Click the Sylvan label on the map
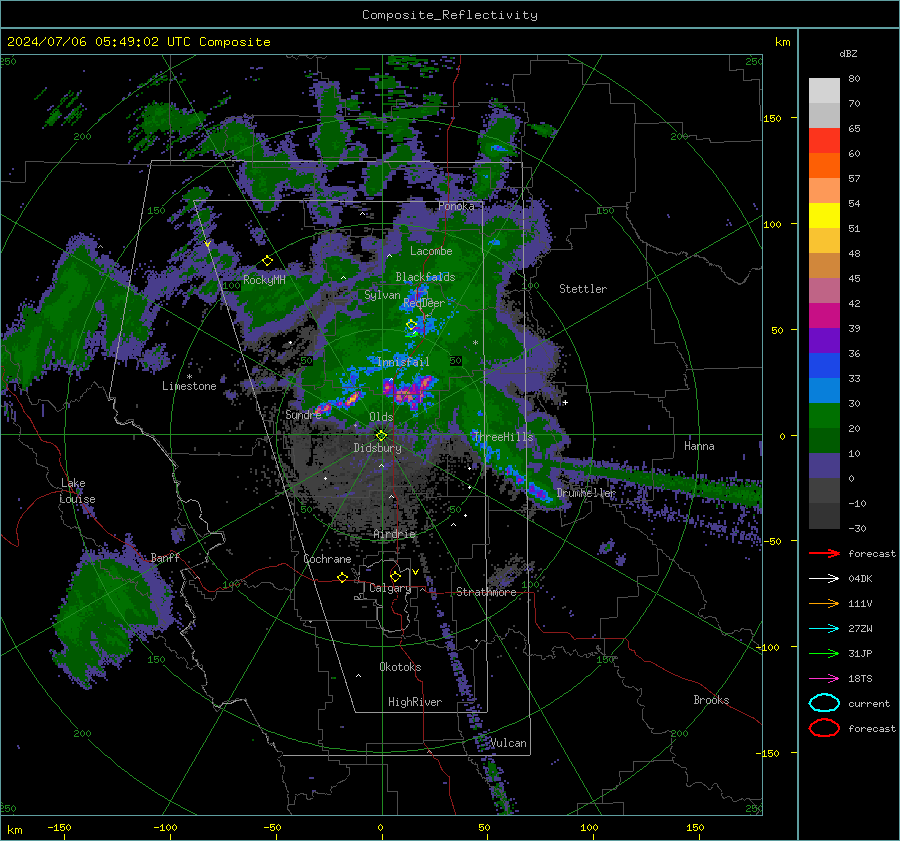Screen dimensions: 900x841 click(x=382, y=295)
